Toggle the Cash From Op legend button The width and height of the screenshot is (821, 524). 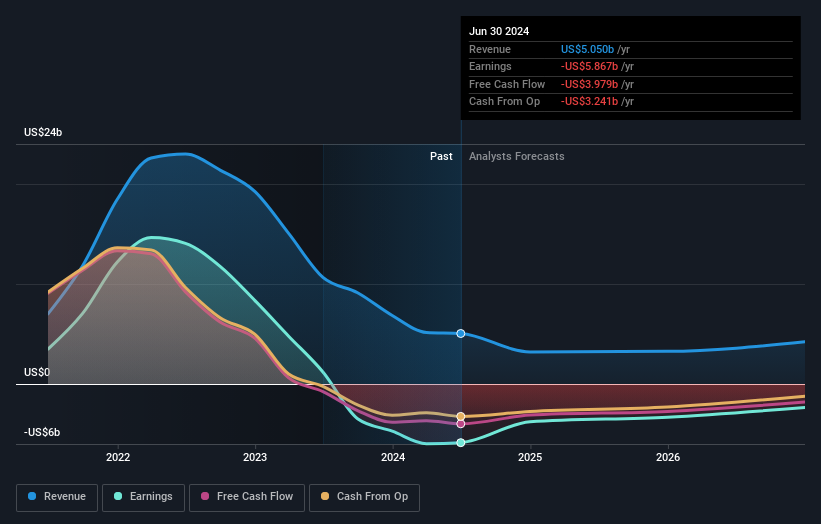pos(364,497)
